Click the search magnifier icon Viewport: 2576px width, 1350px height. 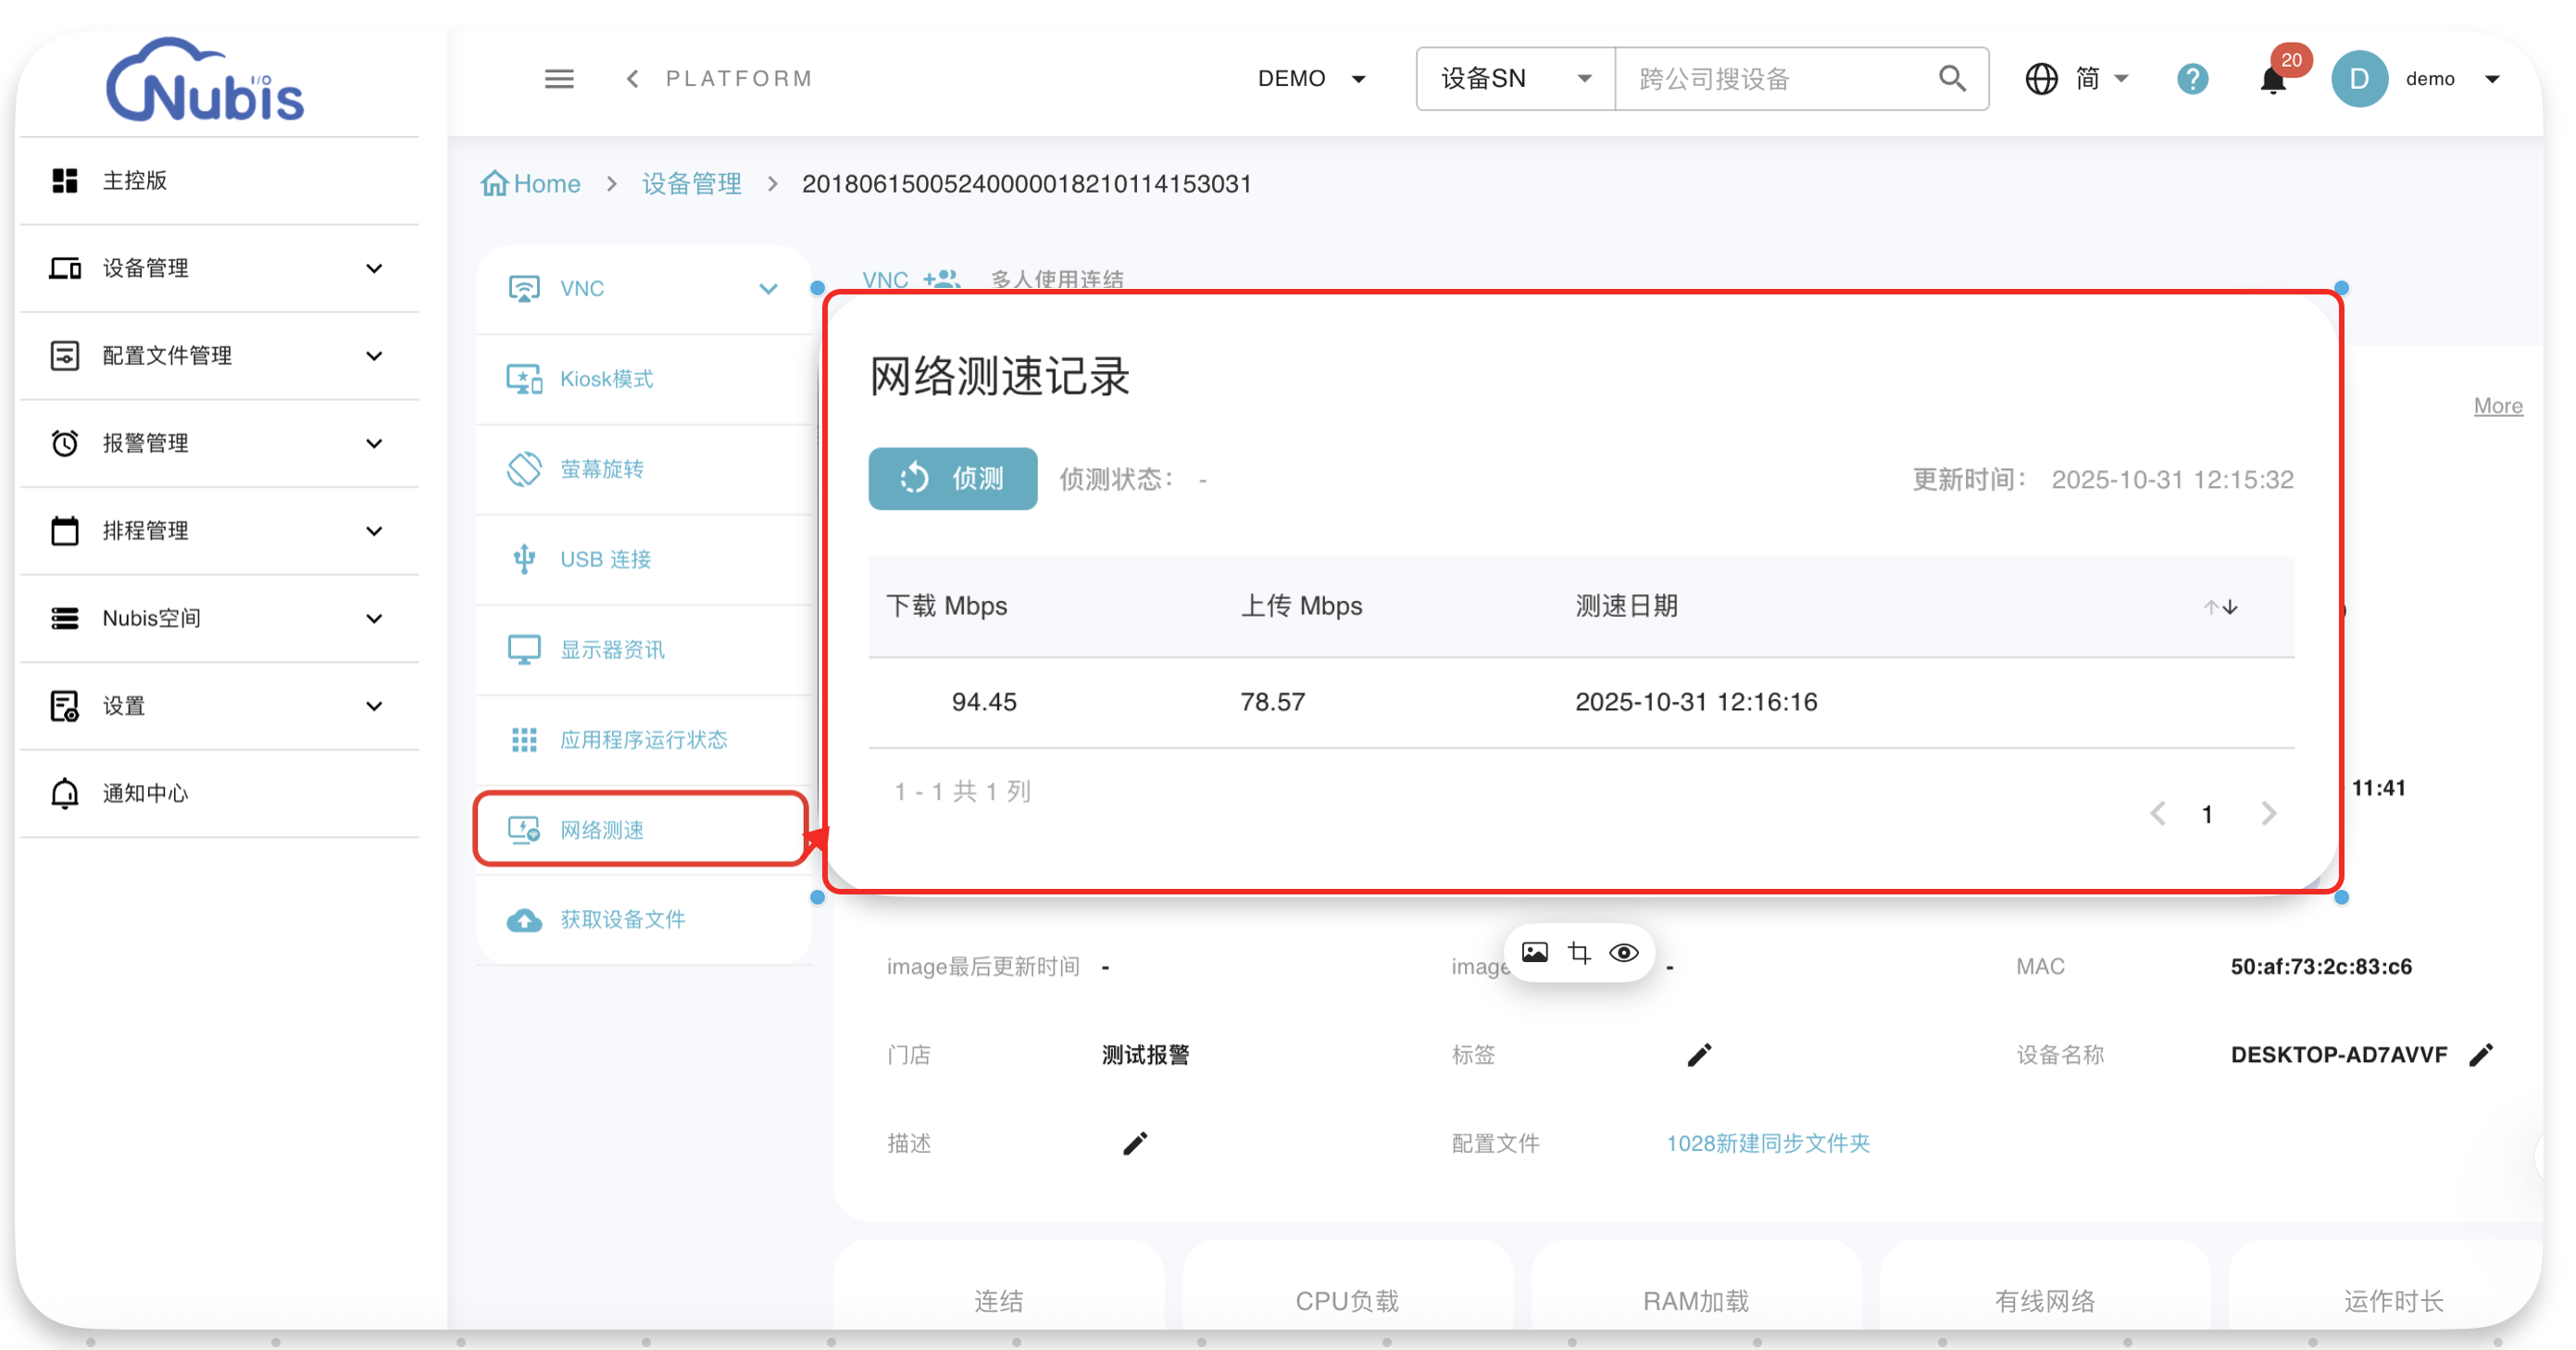click(x=1951, y=78)
